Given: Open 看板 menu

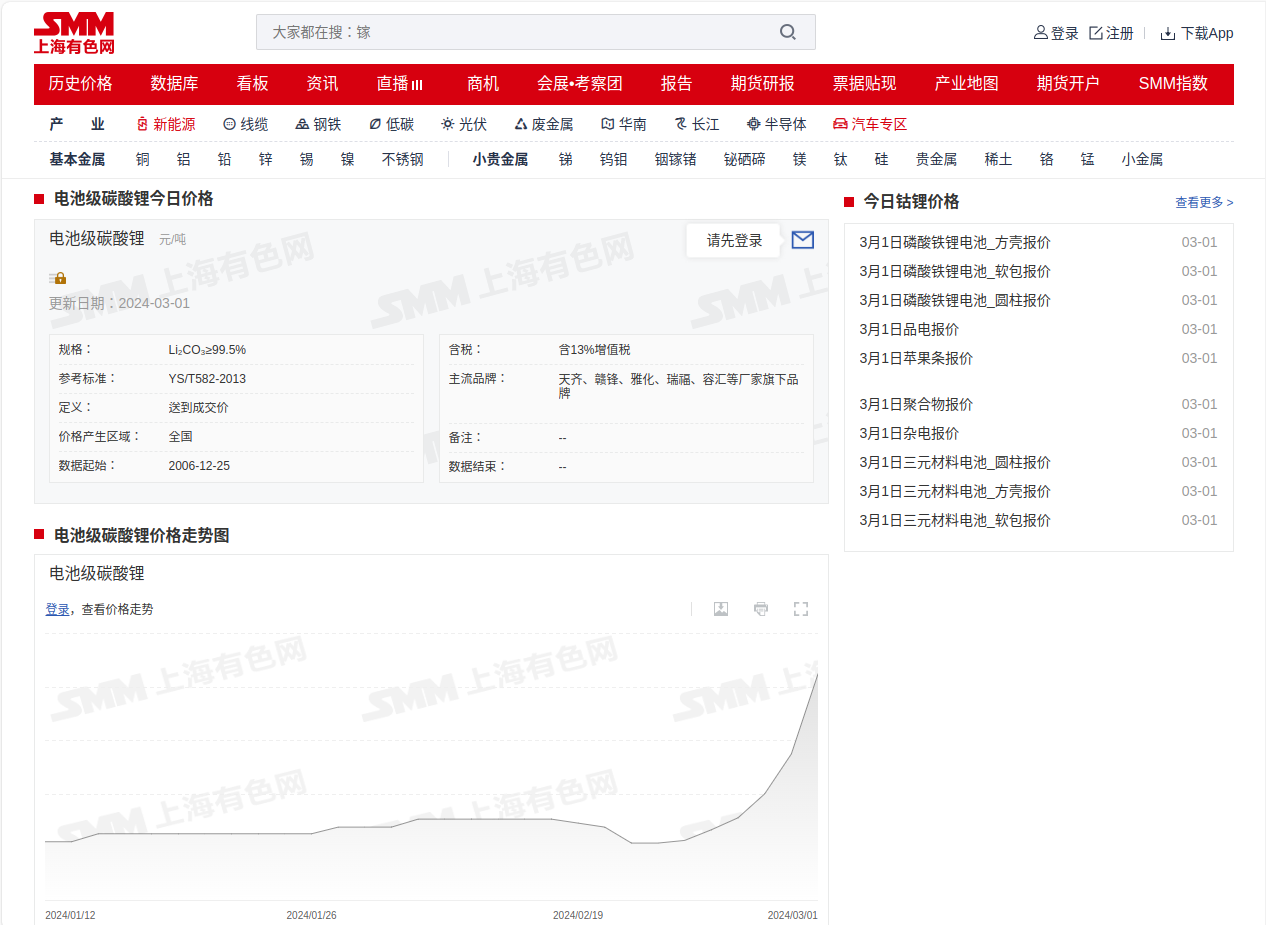Looking at the screenshot, I should coord(253,84).
